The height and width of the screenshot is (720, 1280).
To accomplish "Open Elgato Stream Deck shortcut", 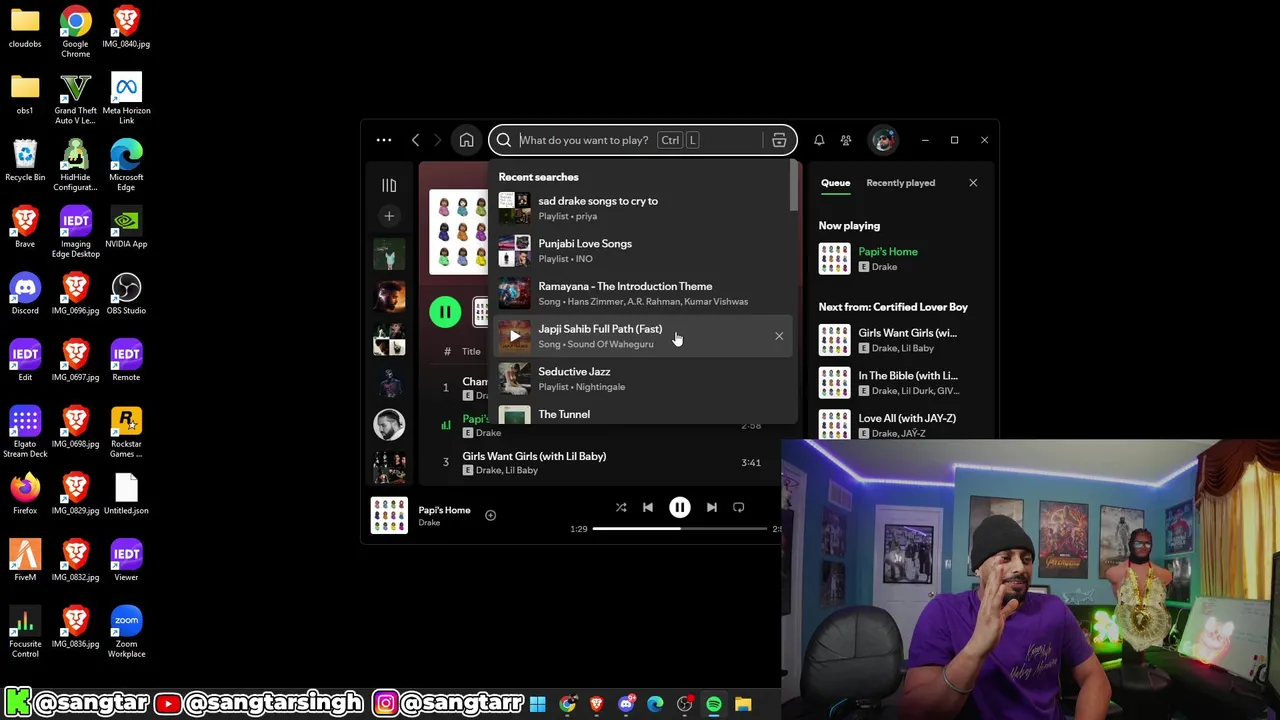I will [x=25, y=432].
